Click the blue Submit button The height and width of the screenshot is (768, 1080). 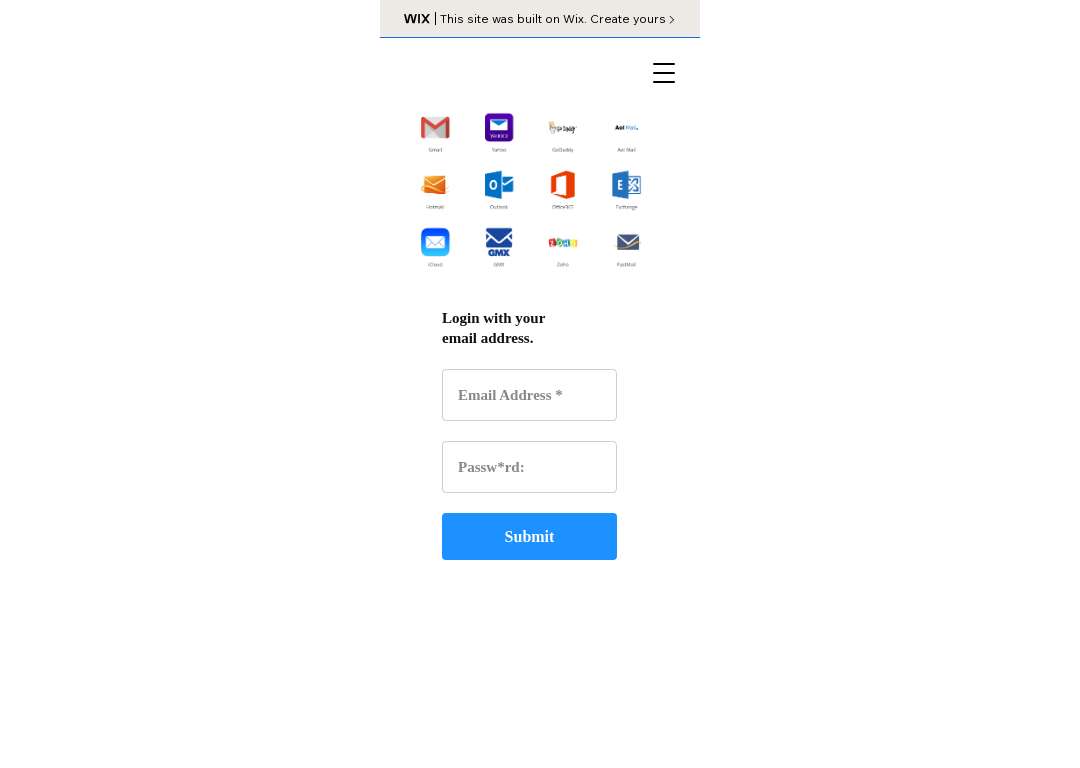pos(529,537)
